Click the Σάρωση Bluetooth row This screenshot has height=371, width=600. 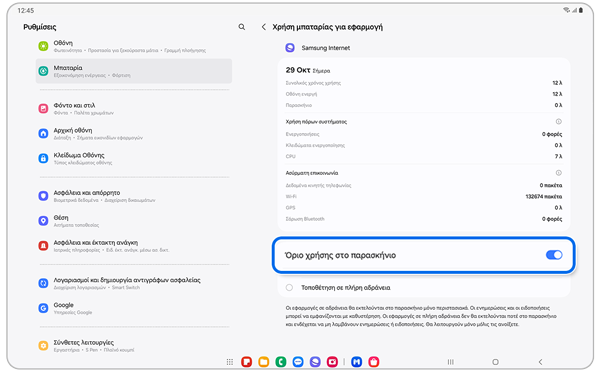pyautogui.click(x=424, y=219)
